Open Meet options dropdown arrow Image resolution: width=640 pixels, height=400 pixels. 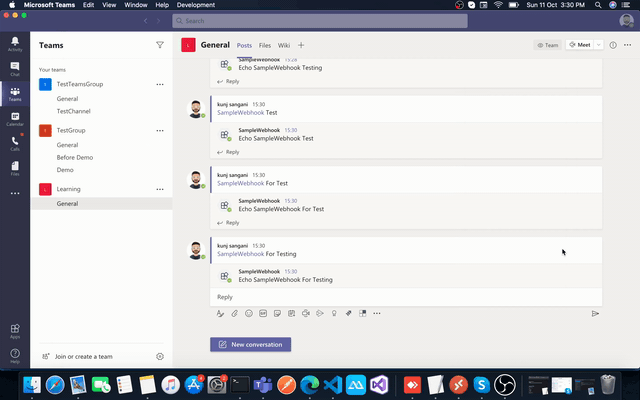click(598, 45)
